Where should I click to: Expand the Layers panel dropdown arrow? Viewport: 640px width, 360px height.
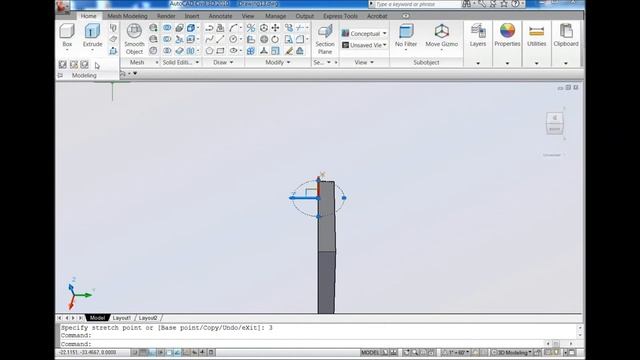pyautogui.click(x=478, y=63)
